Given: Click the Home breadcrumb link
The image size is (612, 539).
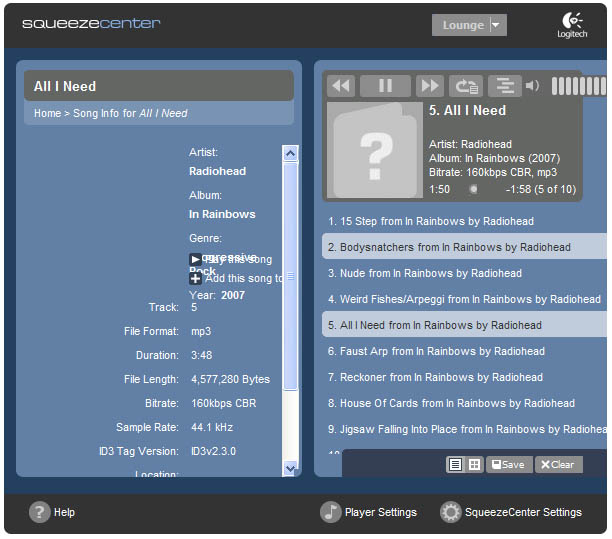Looking at the screenshot, I should tap(47, 114).
